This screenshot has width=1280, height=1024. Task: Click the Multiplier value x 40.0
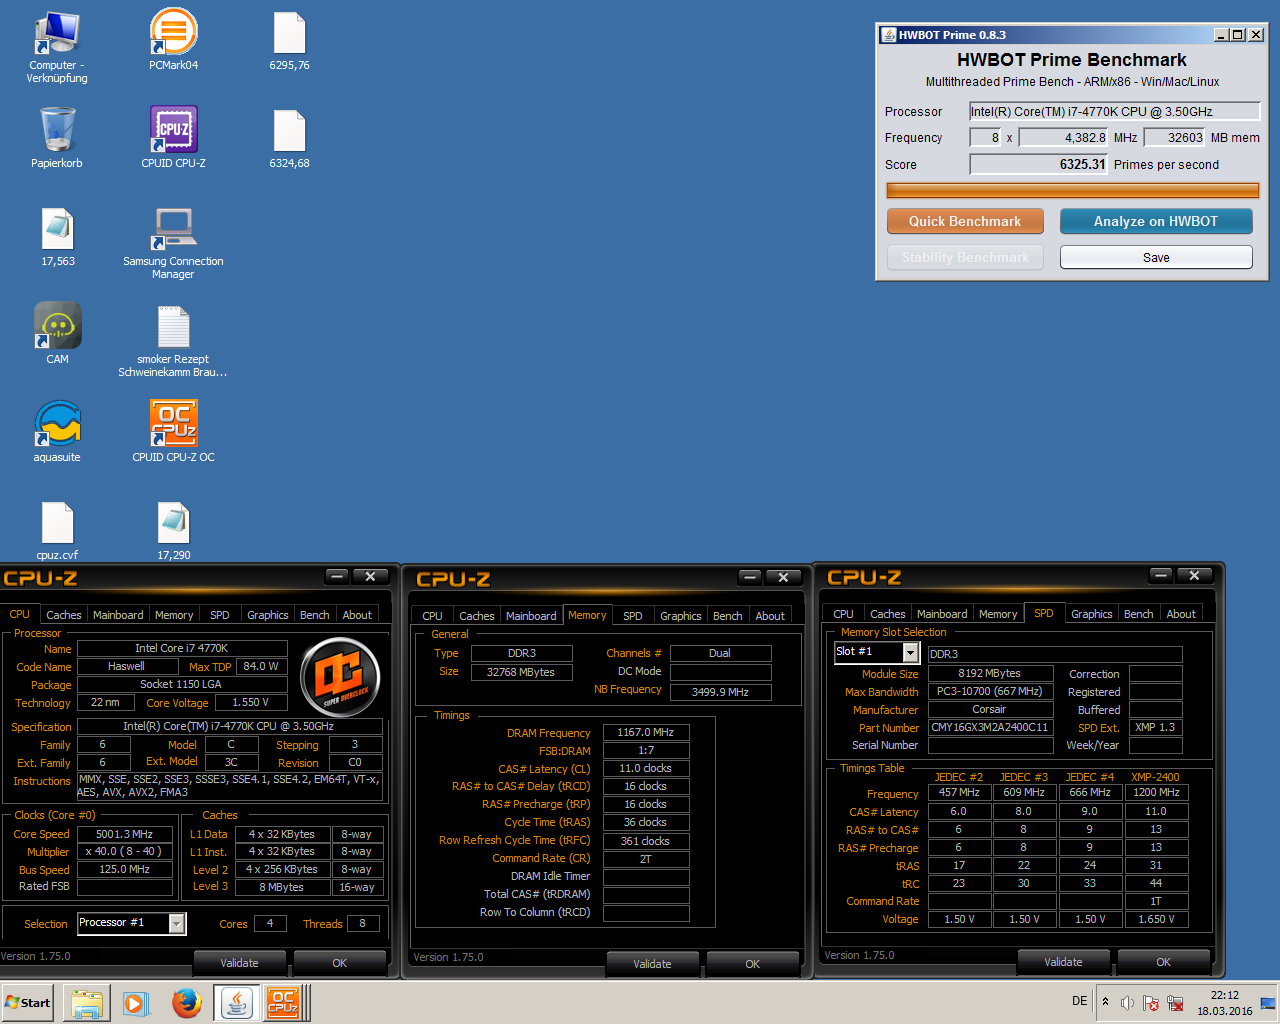(x=124, y=852)
